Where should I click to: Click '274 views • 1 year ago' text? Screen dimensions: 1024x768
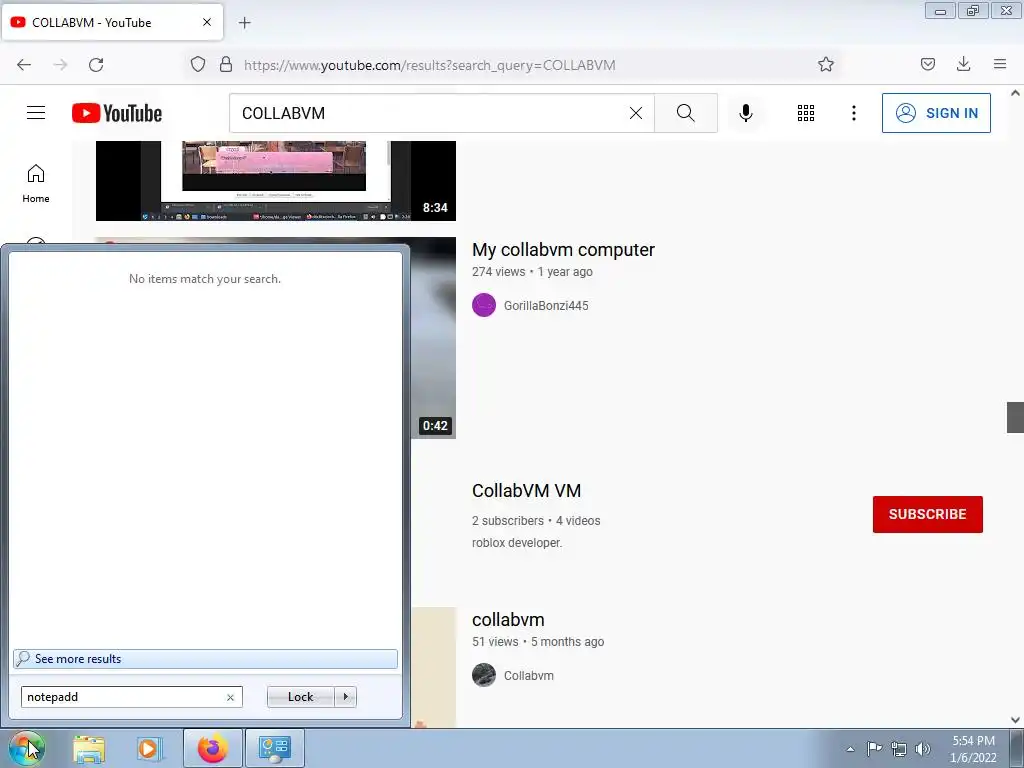point(532,272)
